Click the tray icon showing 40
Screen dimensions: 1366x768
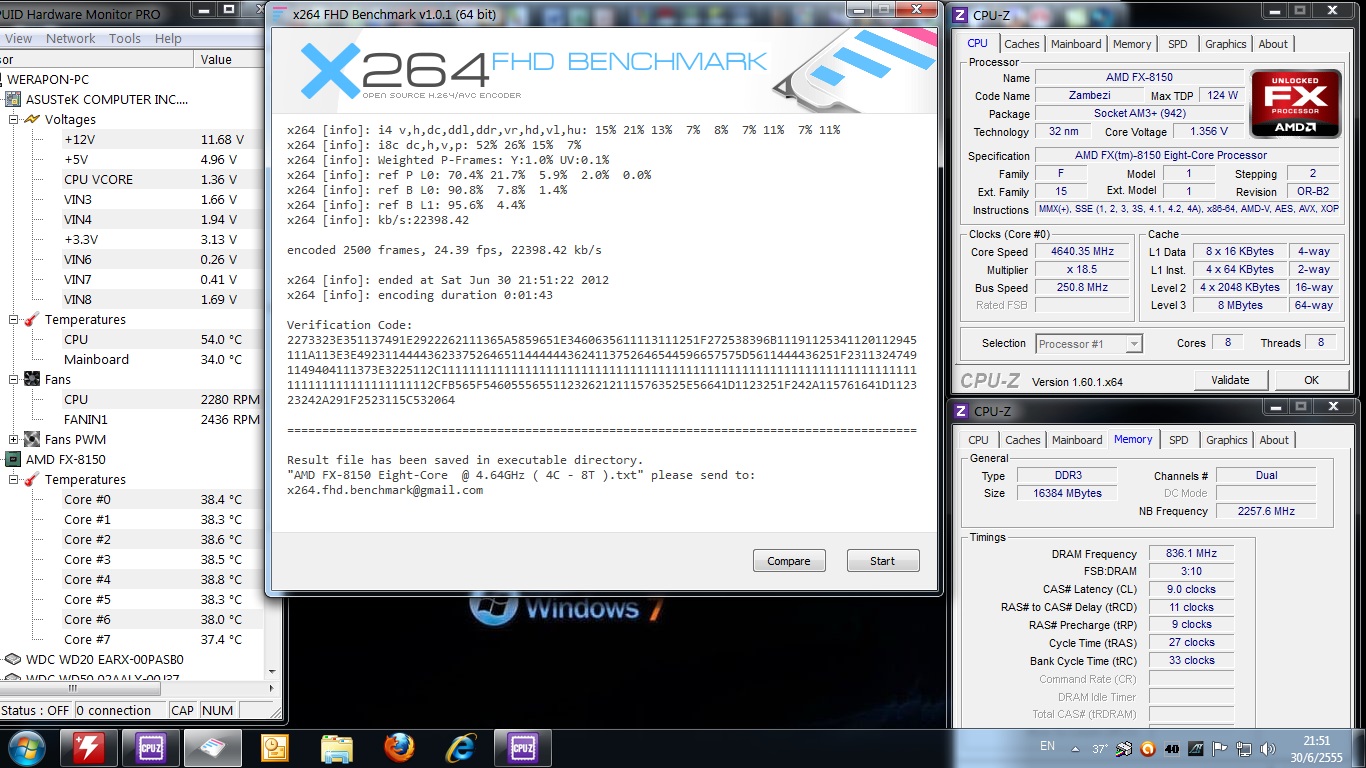(1171, 748)
